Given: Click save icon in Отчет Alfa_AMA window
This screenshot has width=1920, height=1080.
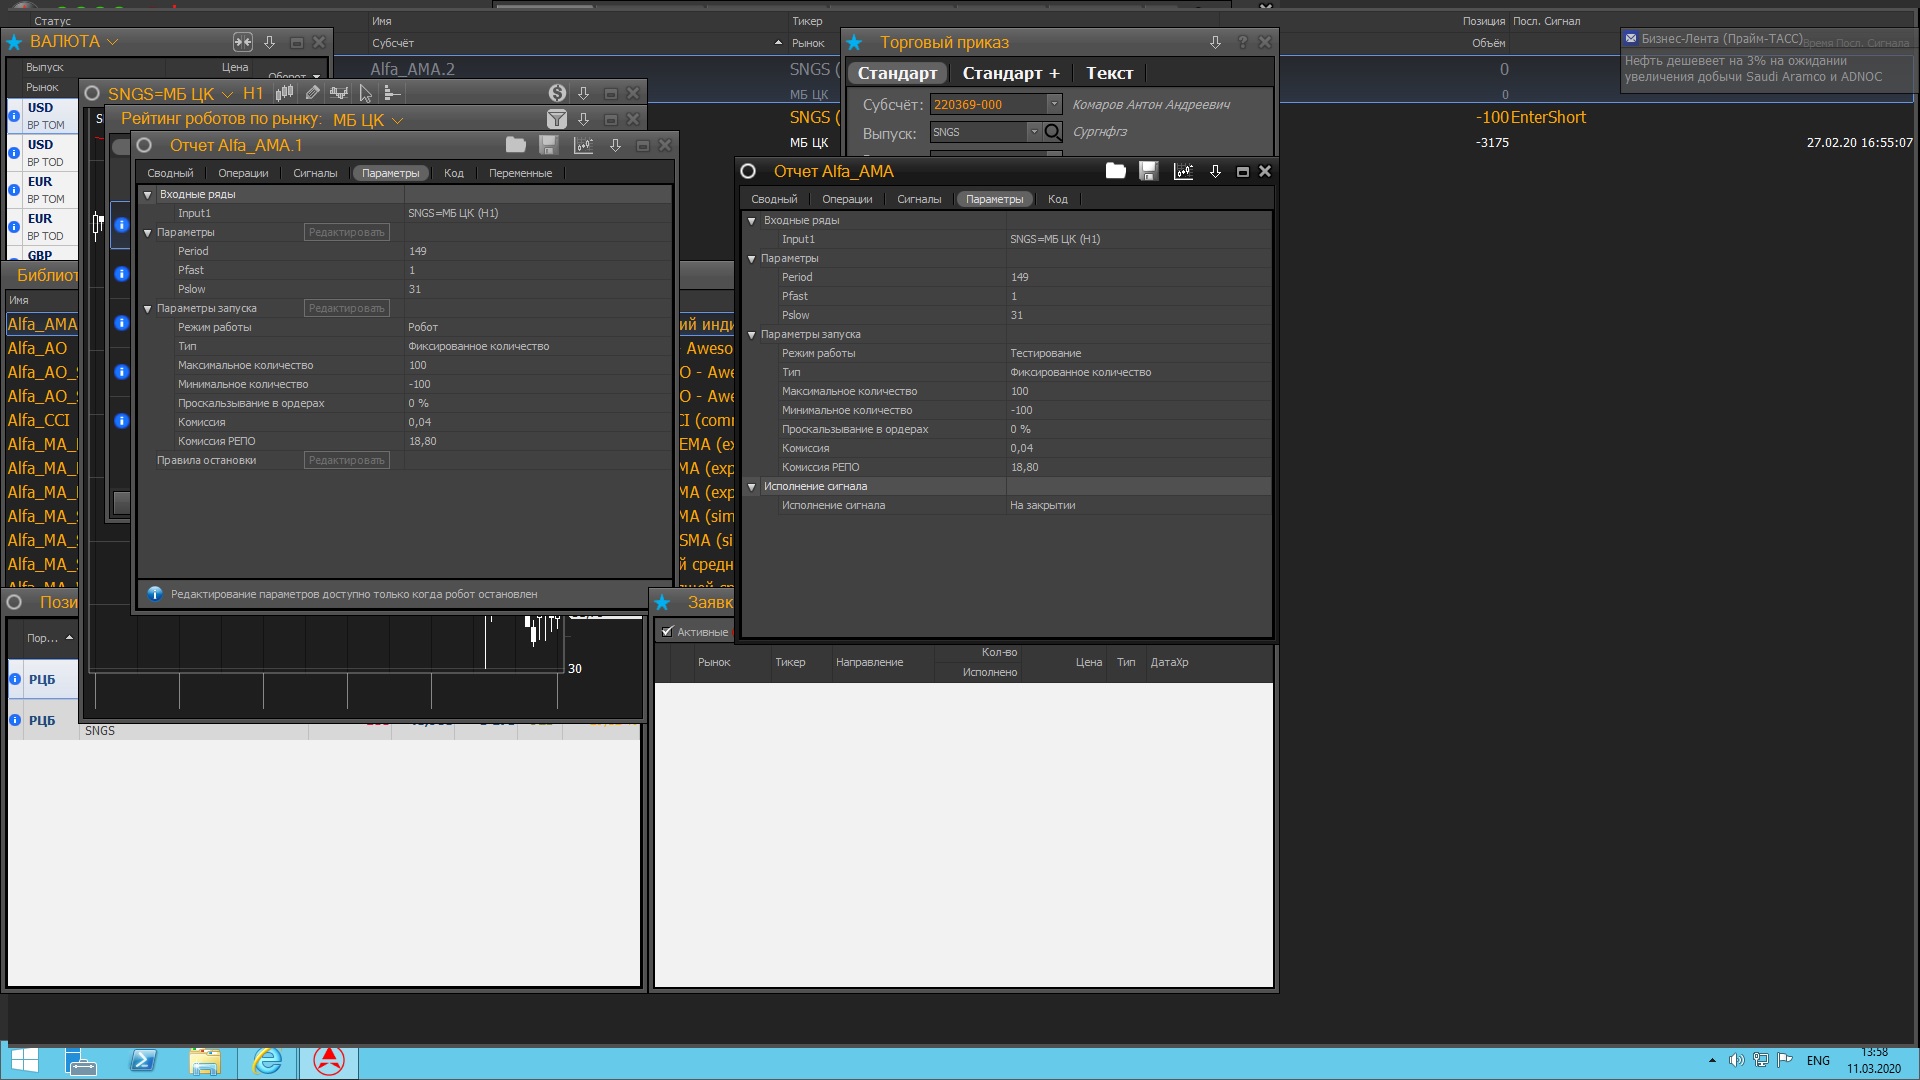Looking at the screenshot, I should 1148,171.
